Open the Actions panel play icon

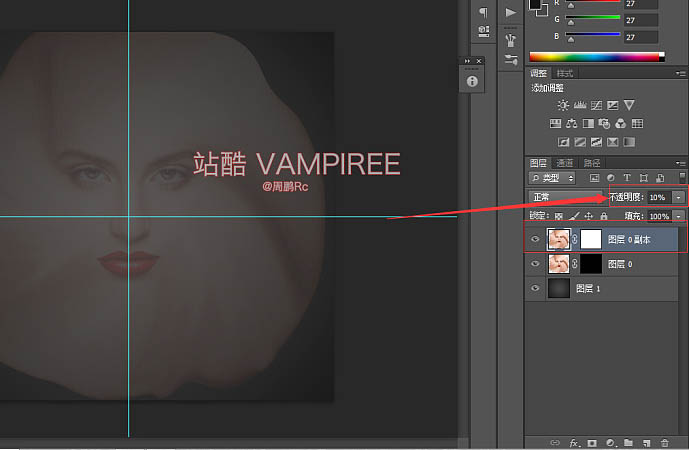coord(510,12)
